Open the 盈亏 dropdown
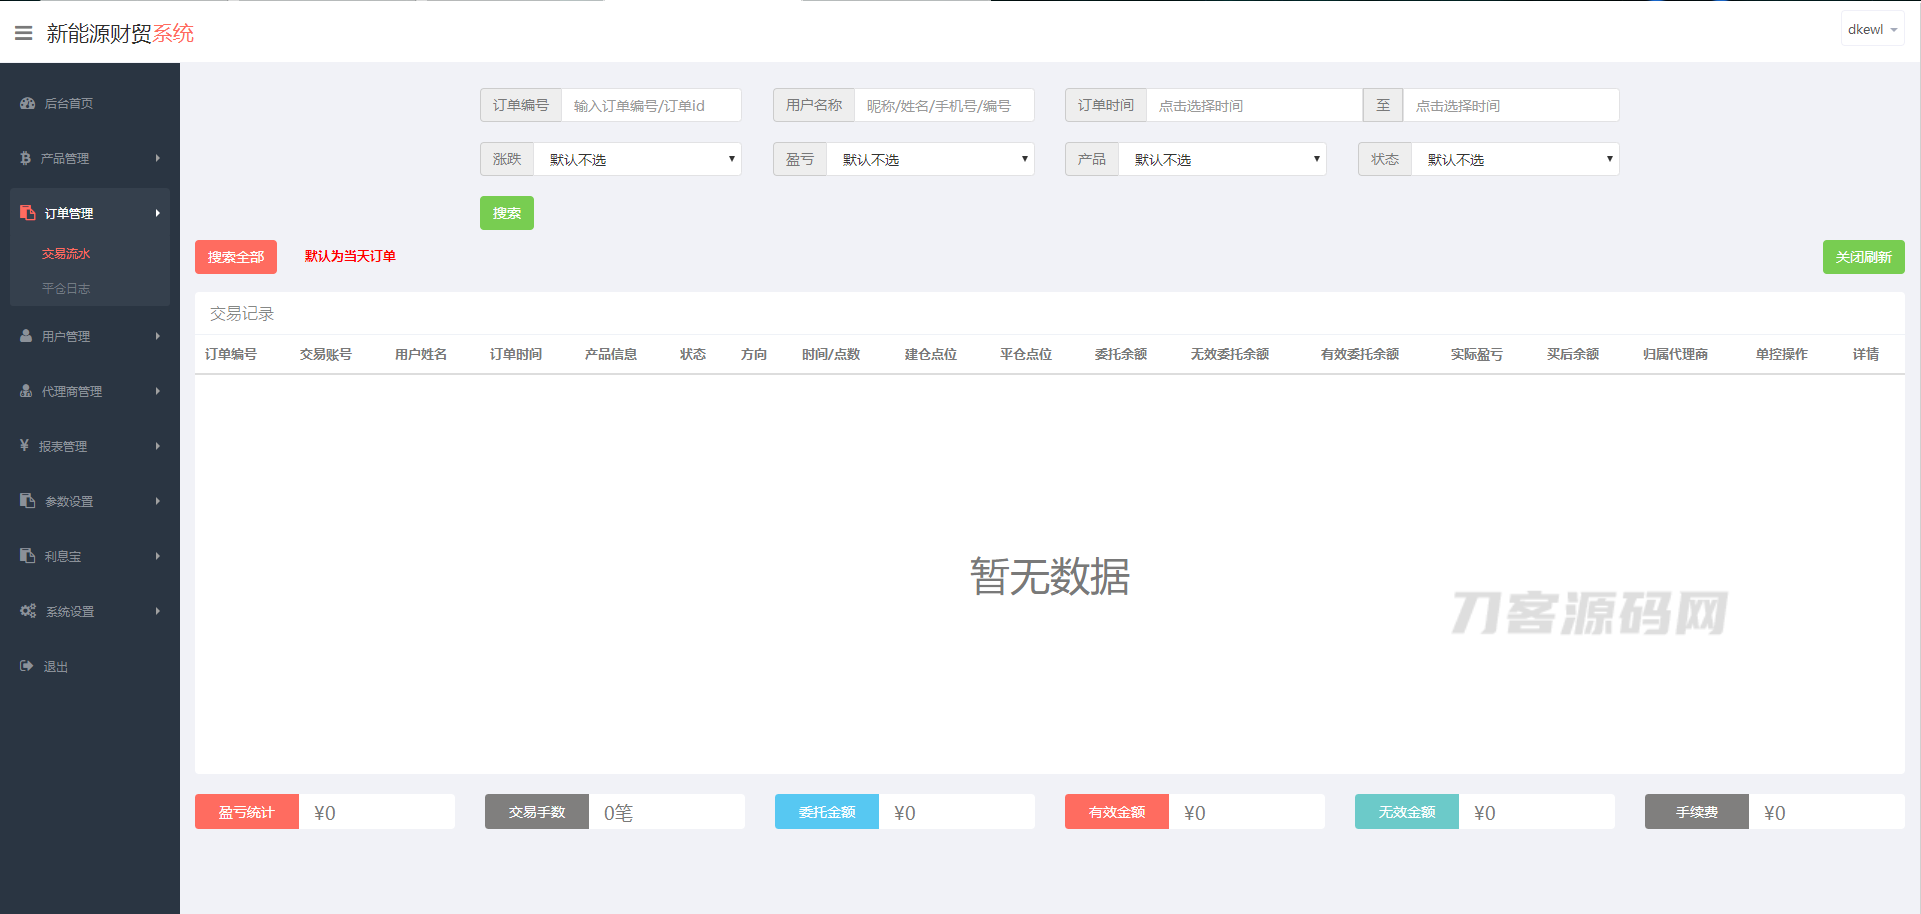 tap(930, 159)
